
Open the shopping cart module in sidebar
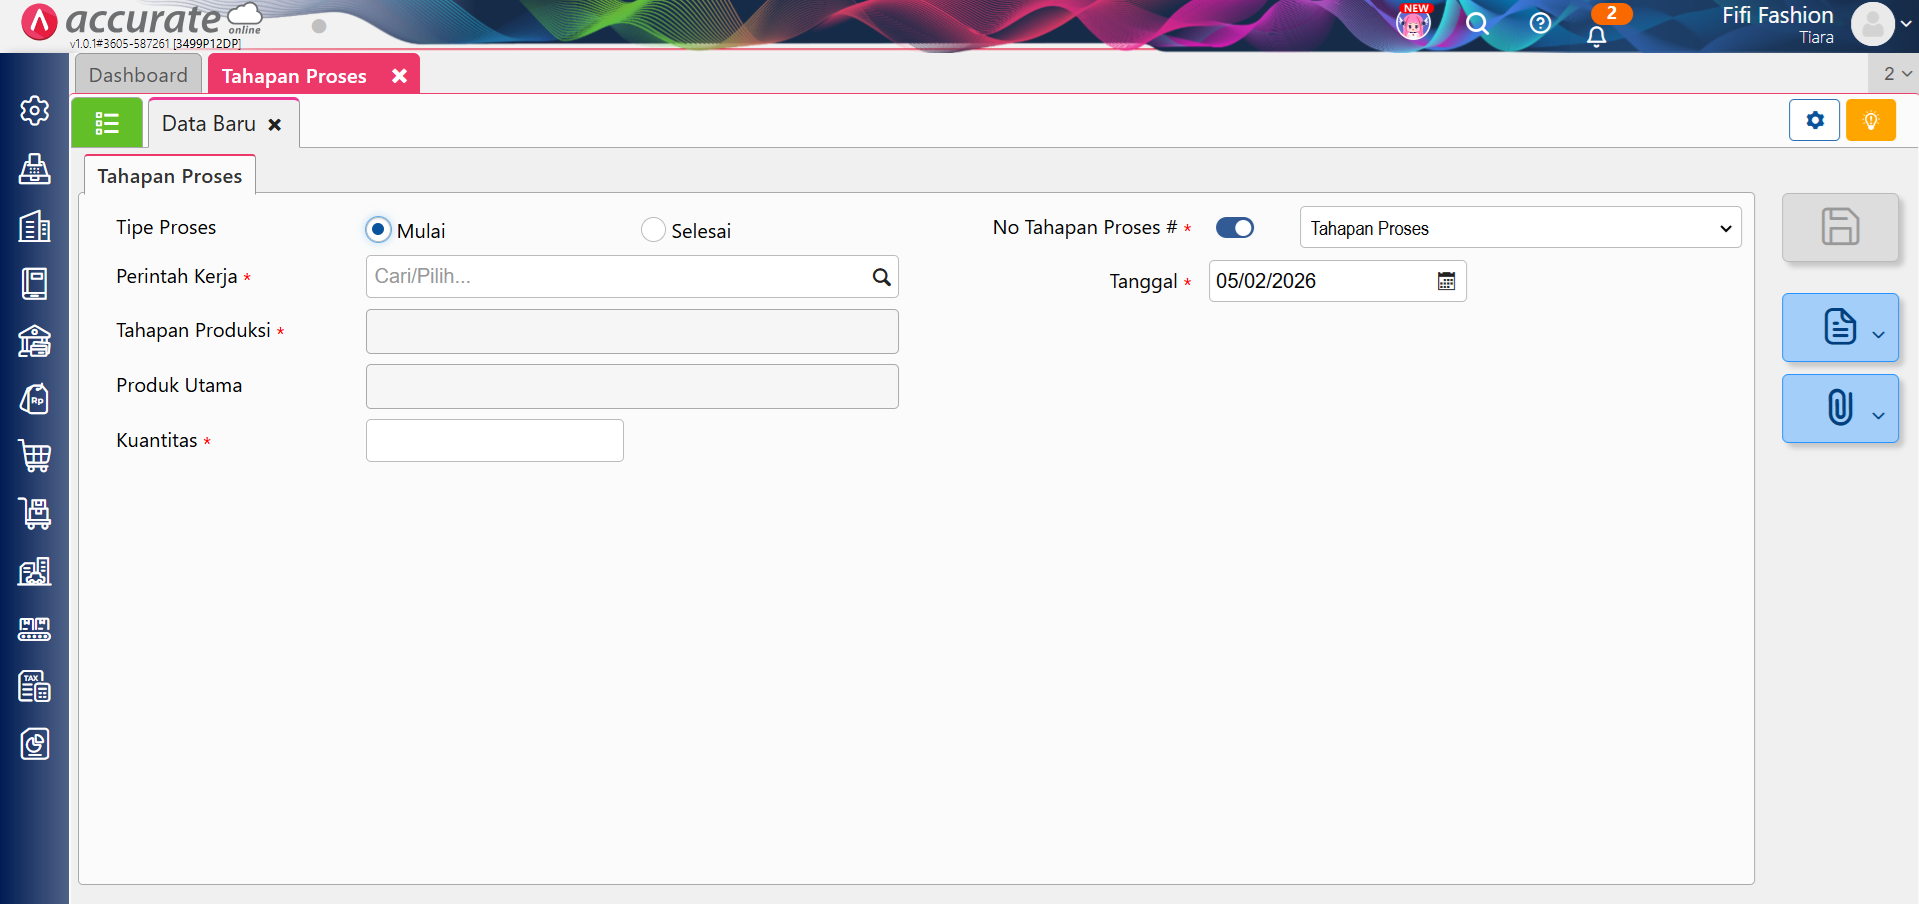tap(35, 456)
